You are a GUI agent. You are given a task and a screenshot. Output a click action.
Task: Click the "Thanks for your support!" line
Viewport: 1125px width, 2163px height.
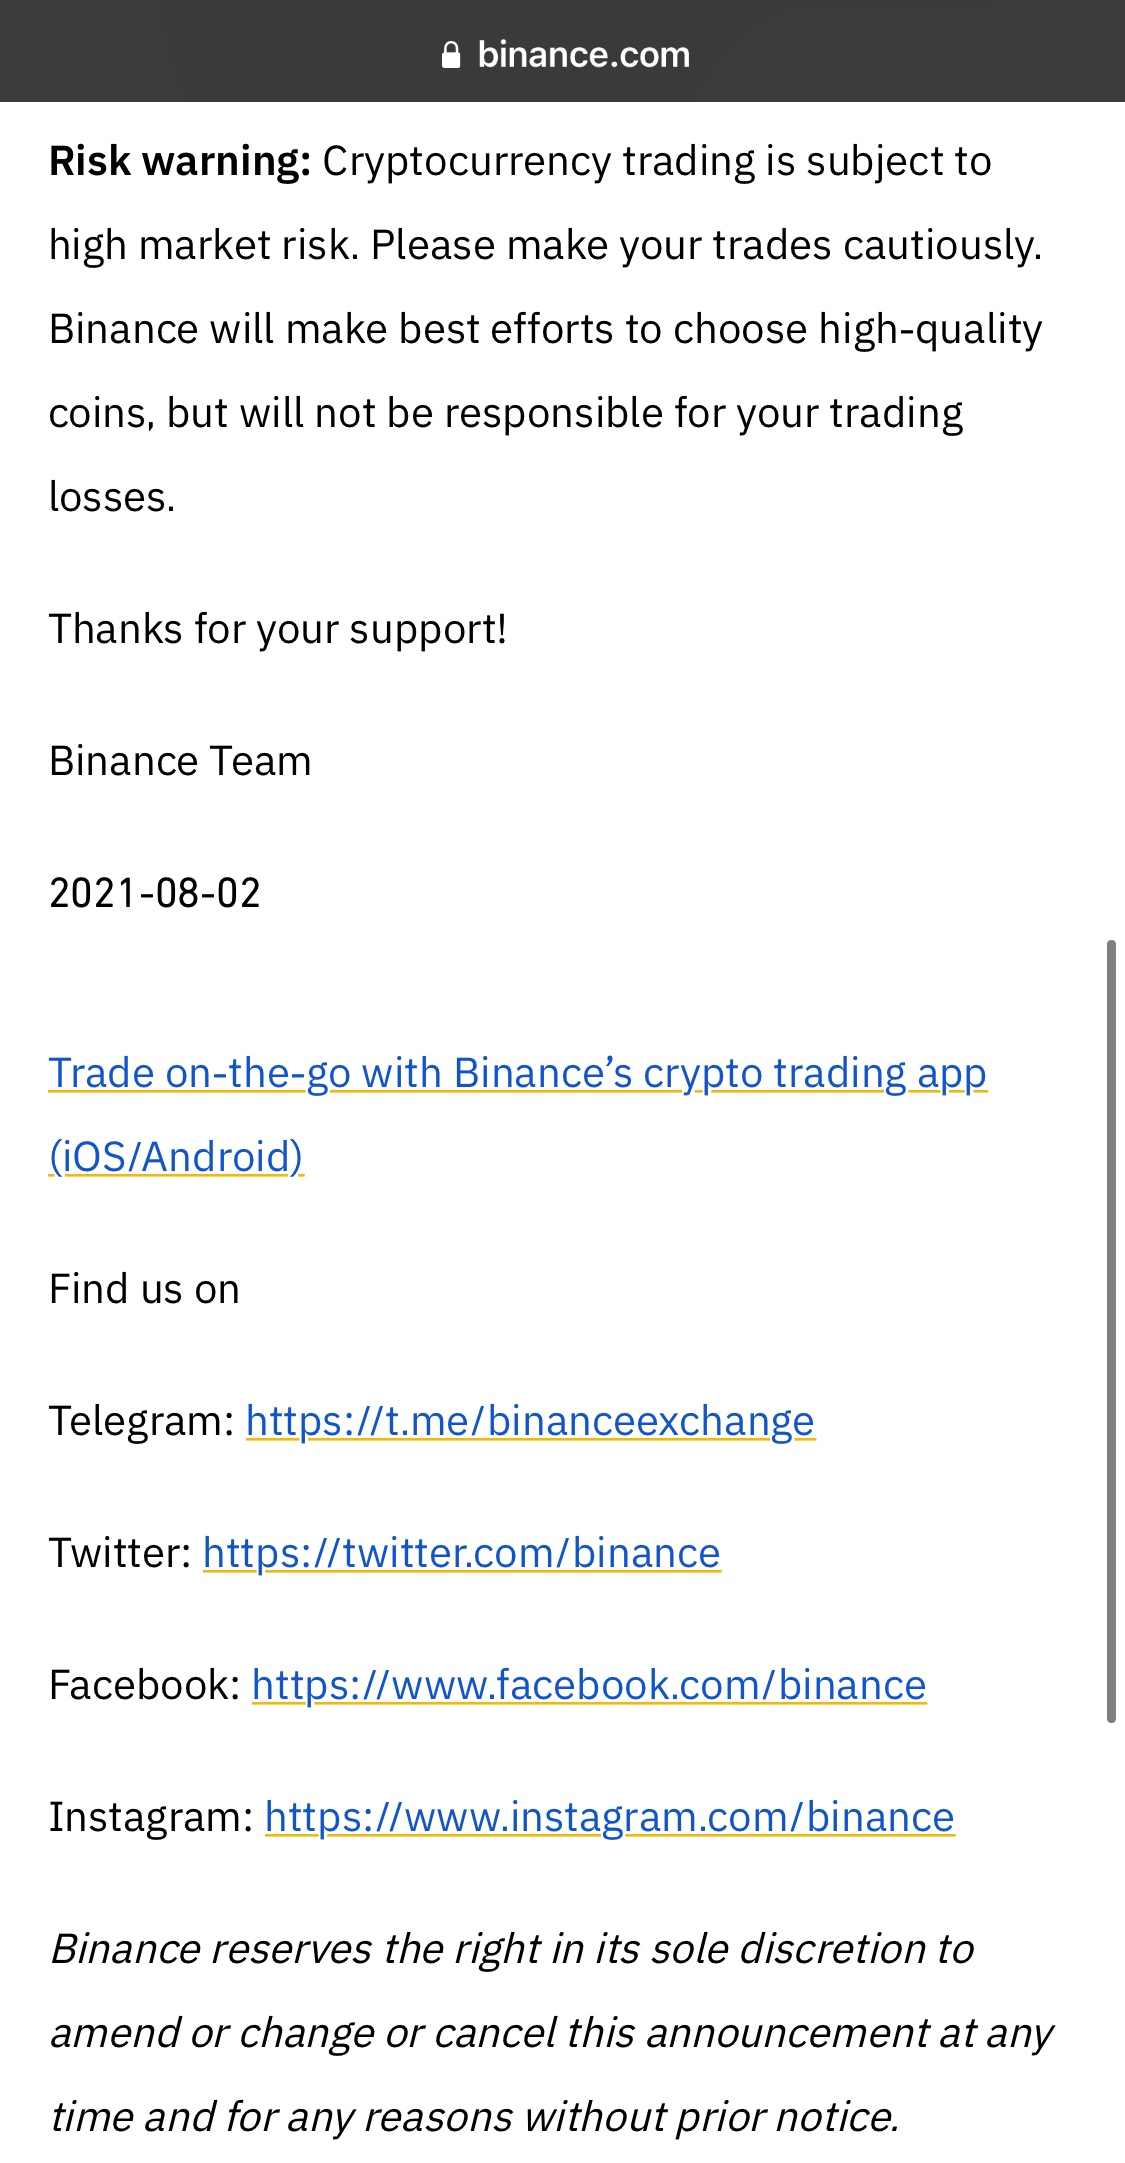(x=278, y=629)
